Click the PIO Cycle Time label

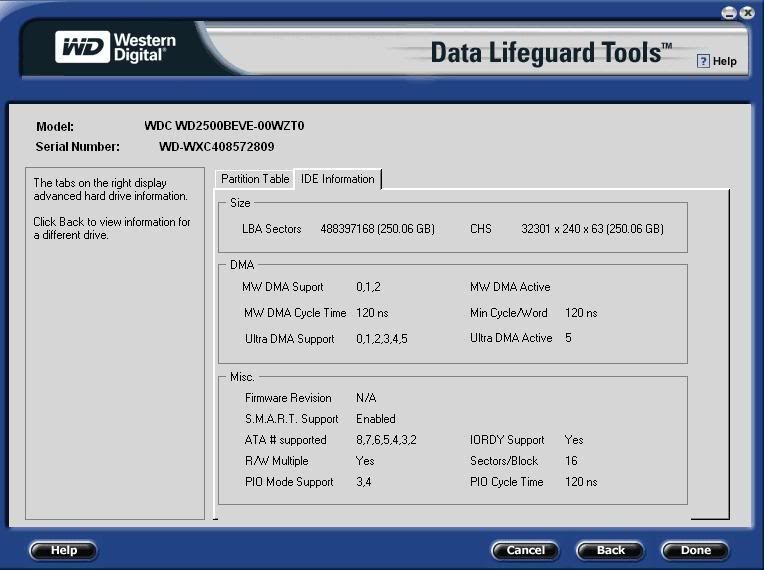point(506,482)
